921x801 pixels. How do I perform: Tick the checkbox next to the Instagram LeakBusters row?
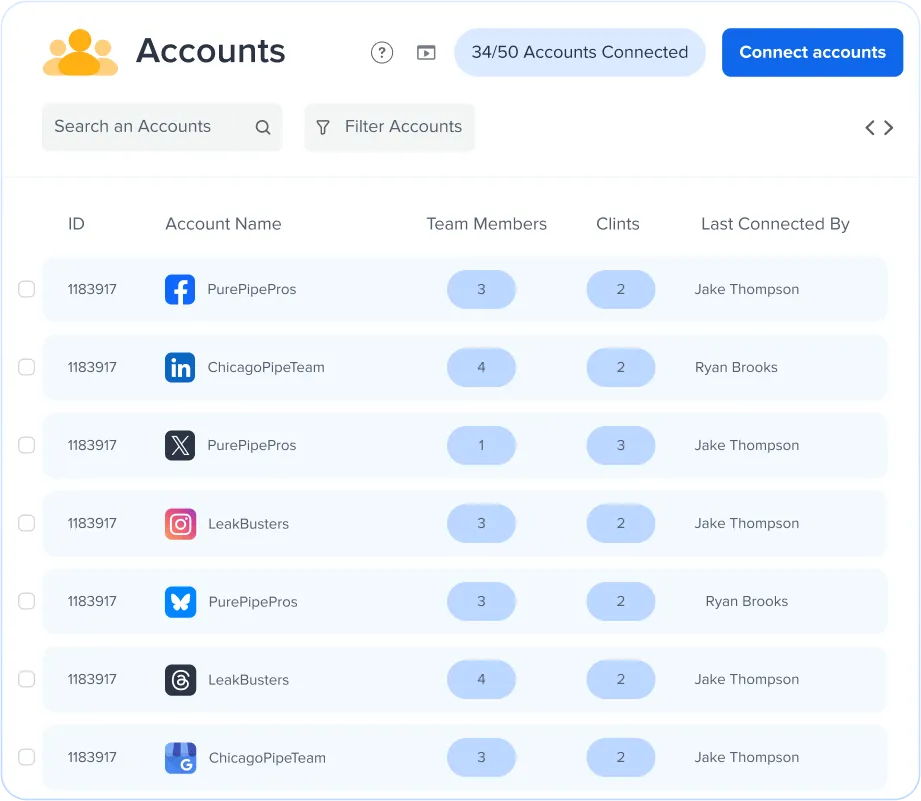click(26, 523)
